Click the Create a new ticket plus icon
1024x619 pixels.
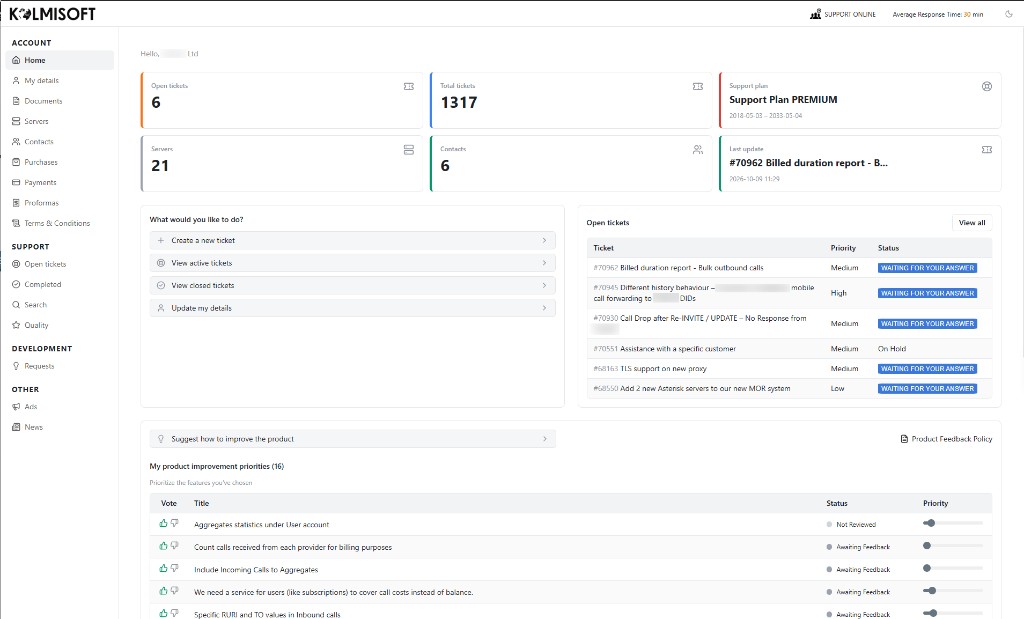tap(161, 240)
